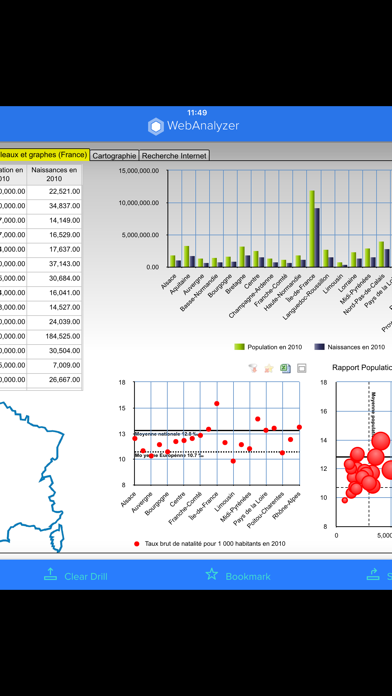Image resolution: width=392 pixels, height=696 pixels.
Task: Tap the Bookmark star icon
Action: [x=212, y=574]
